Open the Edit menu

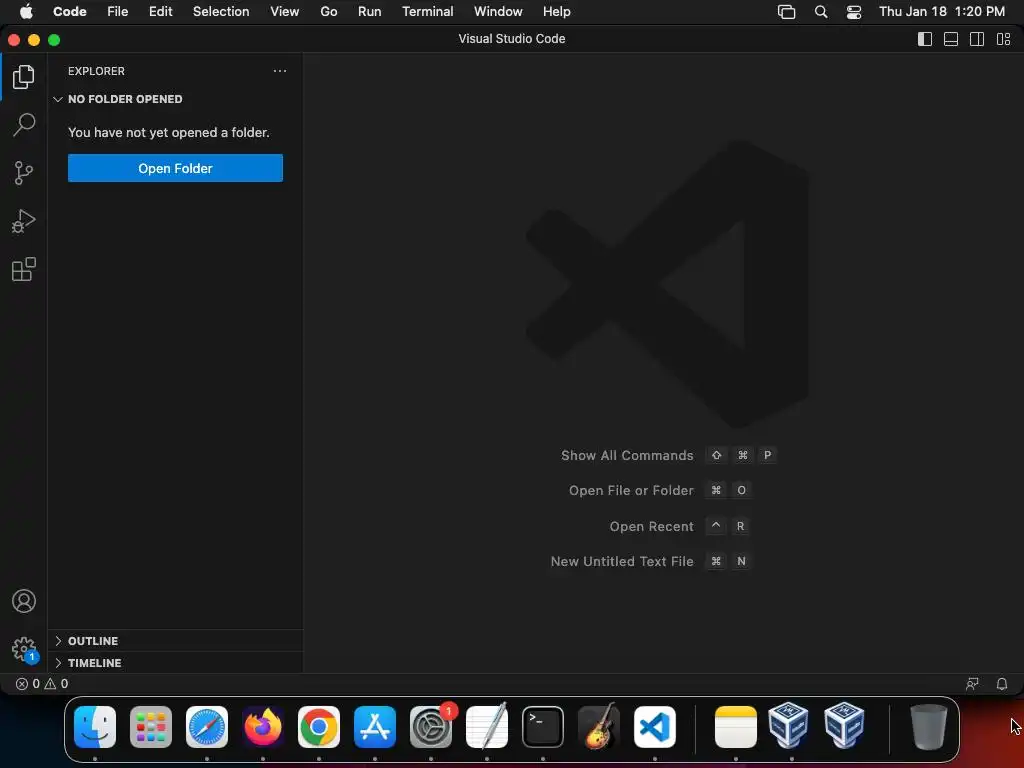tap(160, 11)
